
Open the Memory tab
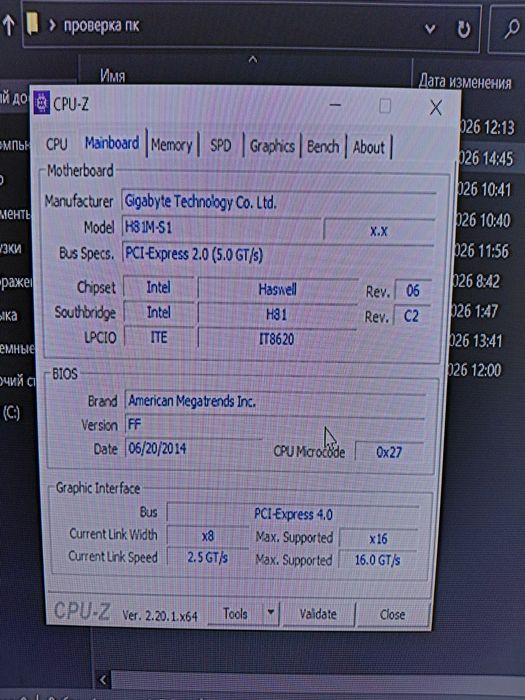click(171, 145)
